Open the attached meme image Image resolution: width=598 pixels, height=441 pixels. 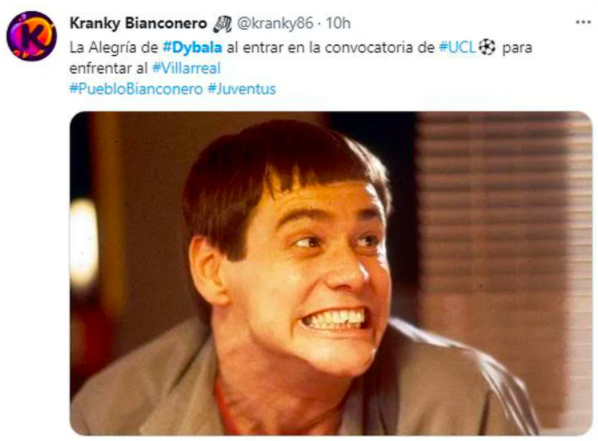pyautogui.click(x=331, y=273)
